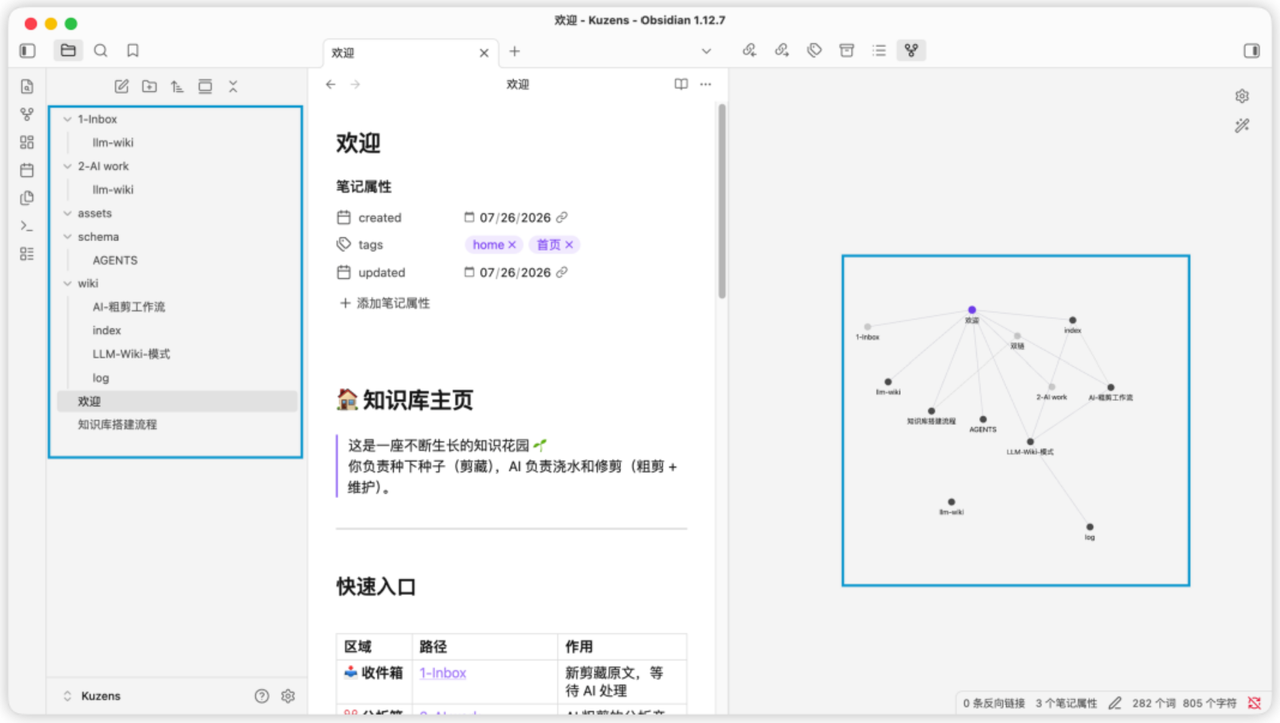Show outgoing links panel in right sidebar
Screen dimensions: 1280x723
782,50
